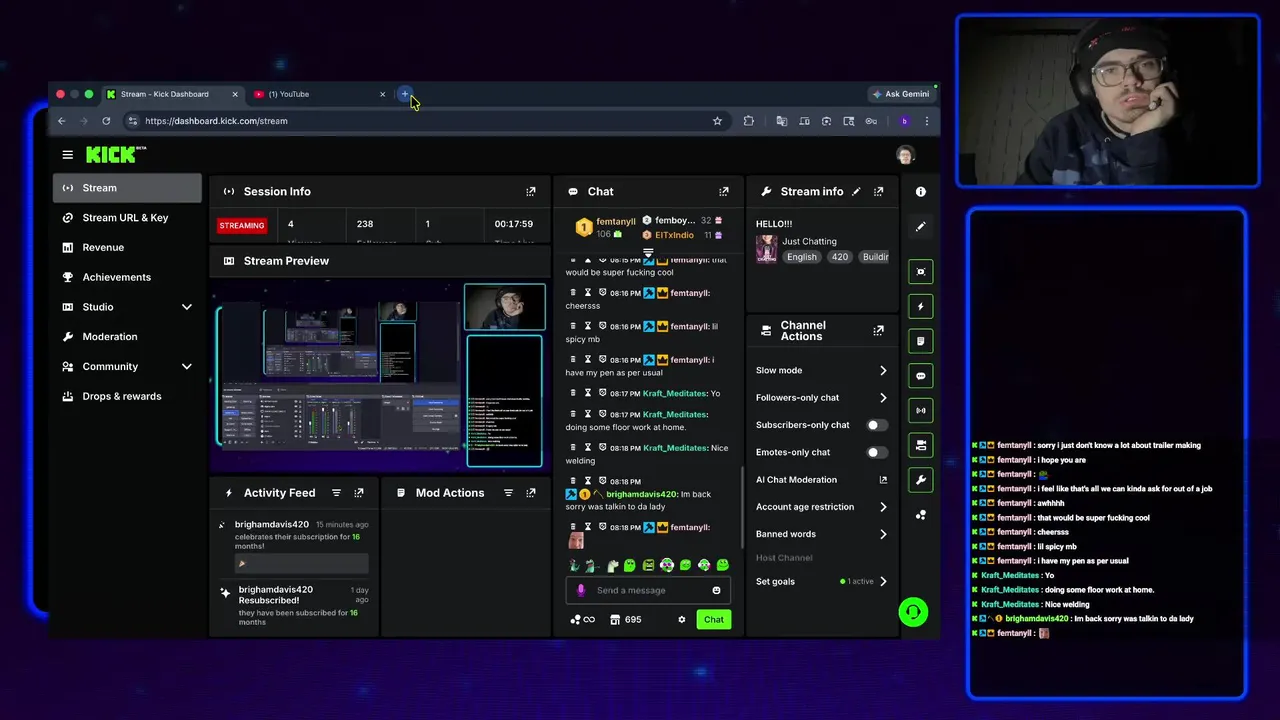This screenshot has width=1280, height=720.
Task: Click femtanyll at the top of the chat leaderboard
Action: click(x=616, y=222)
